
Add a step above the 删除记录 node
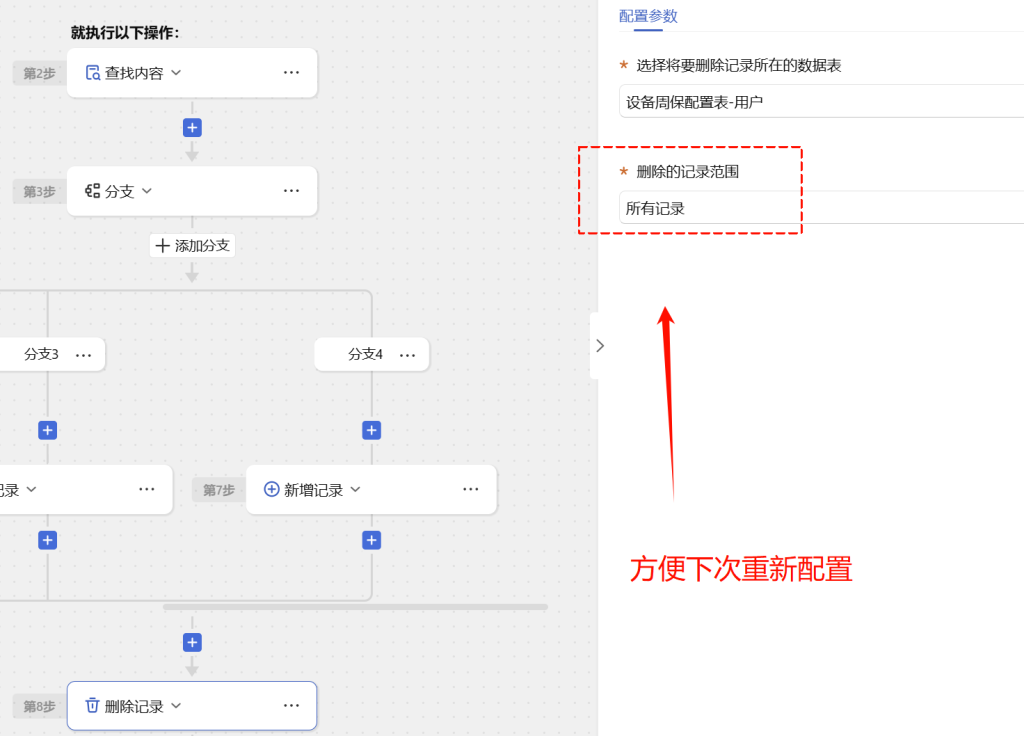pos(192,643)
